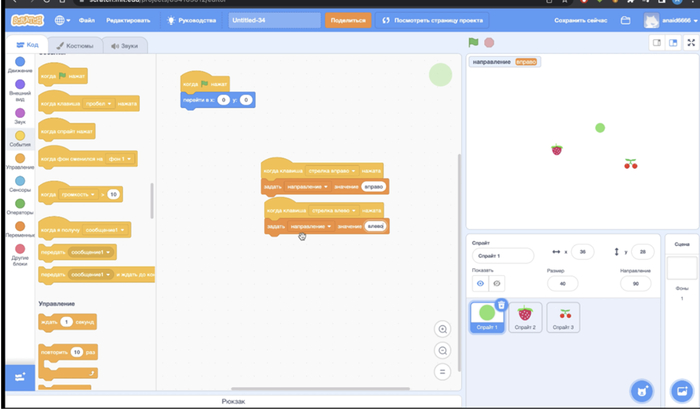The width and height of the screenshot is (700, 410).
Task: Expand the 'громкость' dropdown in palette
Action: click(97, 194)
